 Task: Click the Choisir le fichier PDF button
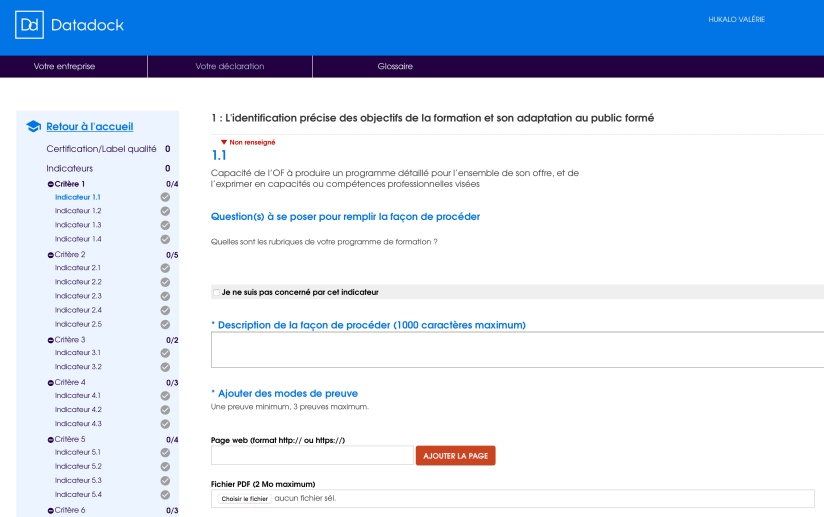245,498
